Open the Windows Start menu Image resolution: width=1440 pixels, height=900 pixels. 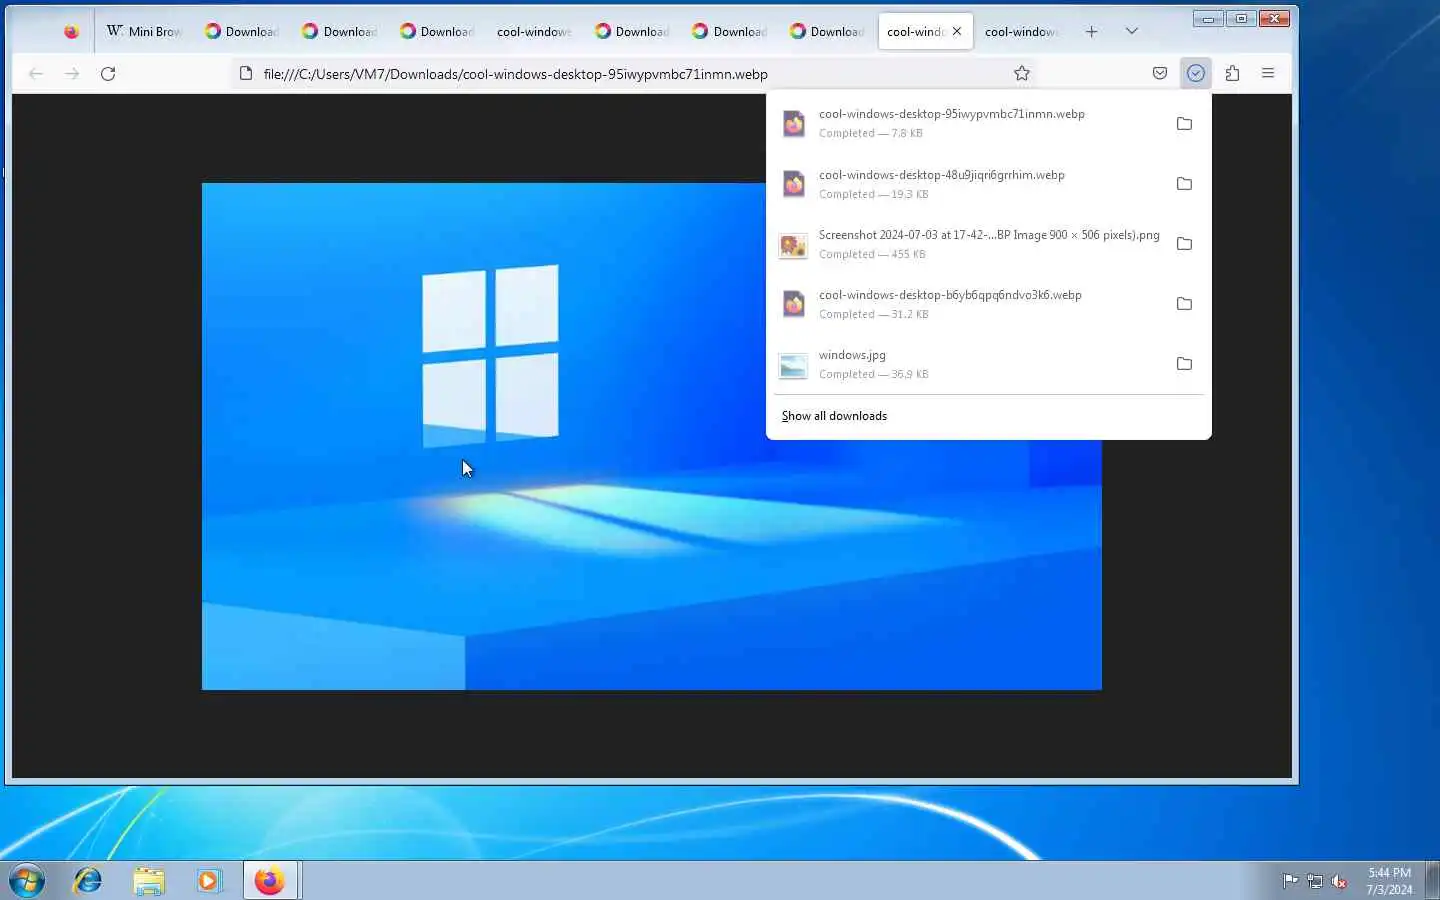(x=27, y=881)
